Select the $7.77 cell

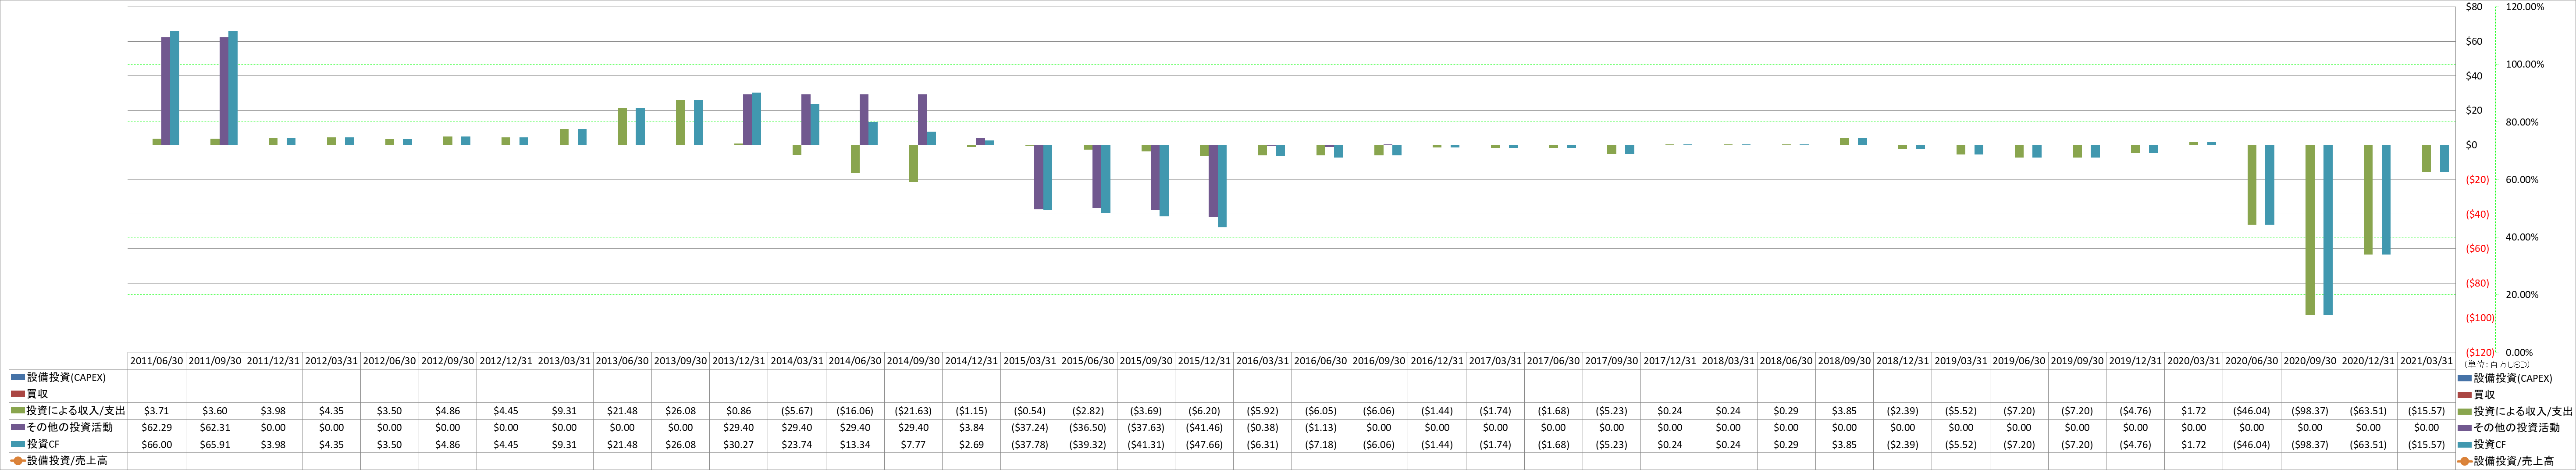coord(914,444)
